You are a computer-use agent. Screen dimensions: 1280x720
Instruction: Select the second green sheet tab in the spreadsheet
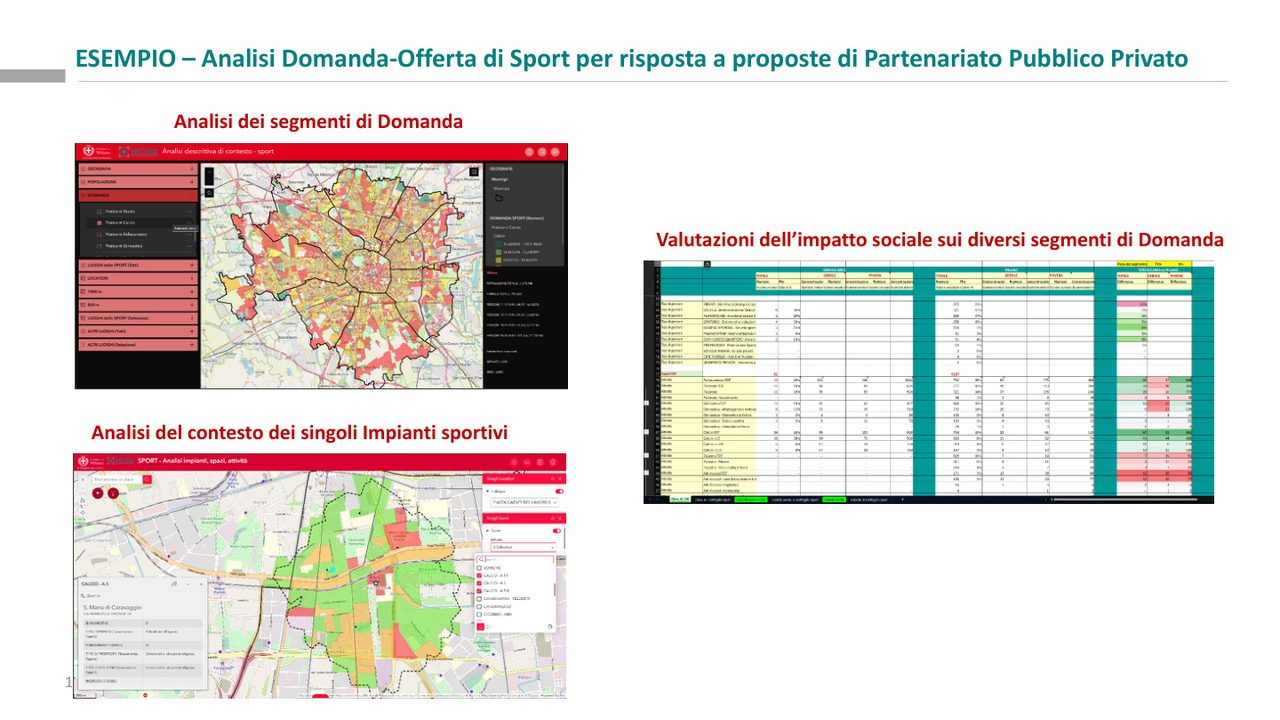834,499
